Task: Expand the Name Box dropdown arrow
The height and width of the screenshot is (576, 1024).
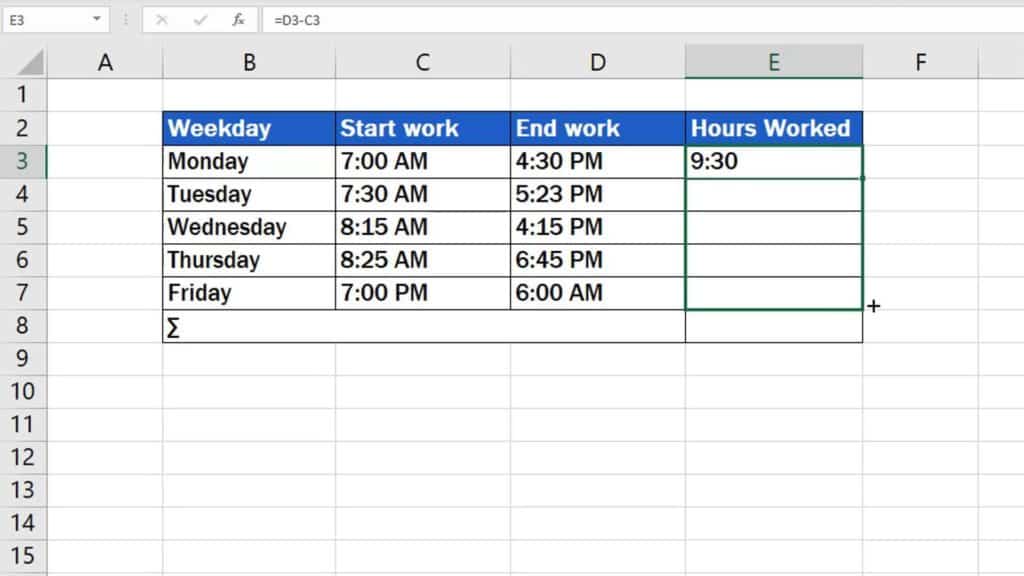Action: pyautogui.click(x=97, y=19)
